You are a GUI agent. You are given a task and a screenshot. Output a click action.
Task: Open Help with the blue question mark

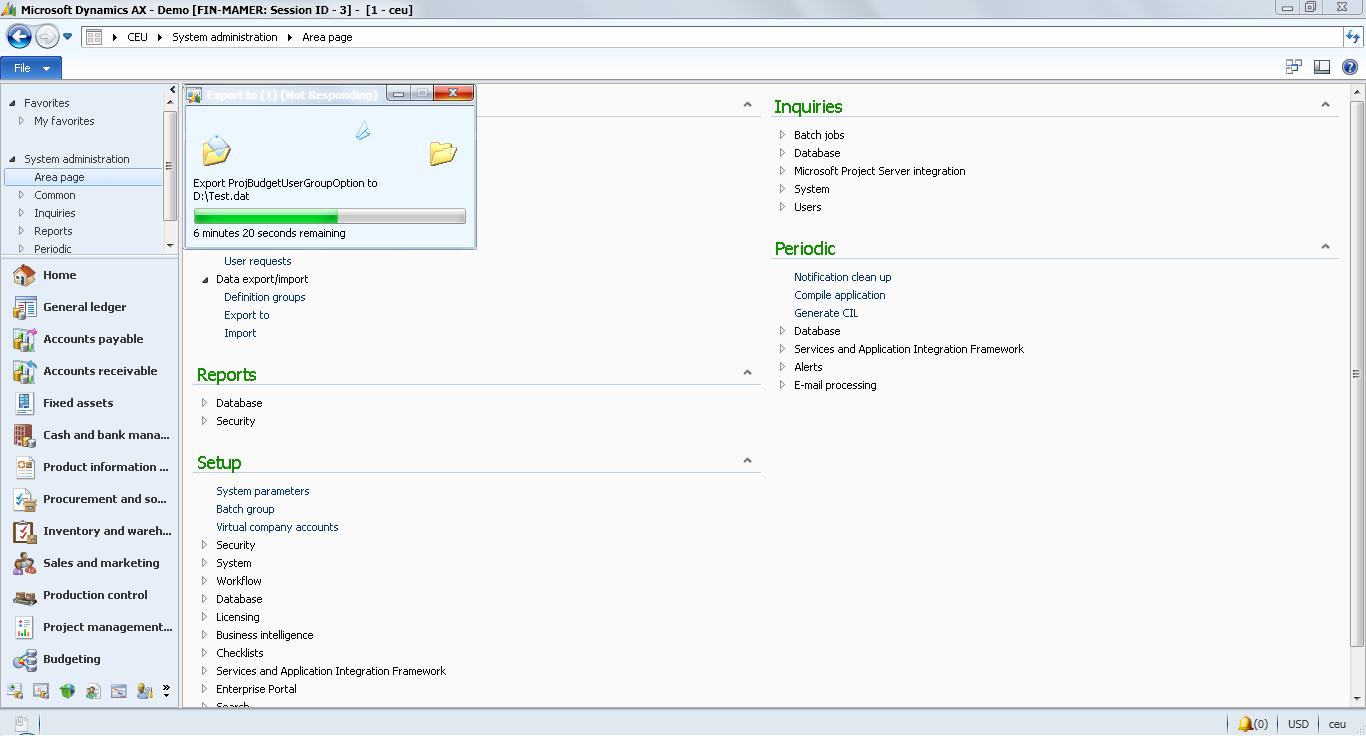point(1350,67)
